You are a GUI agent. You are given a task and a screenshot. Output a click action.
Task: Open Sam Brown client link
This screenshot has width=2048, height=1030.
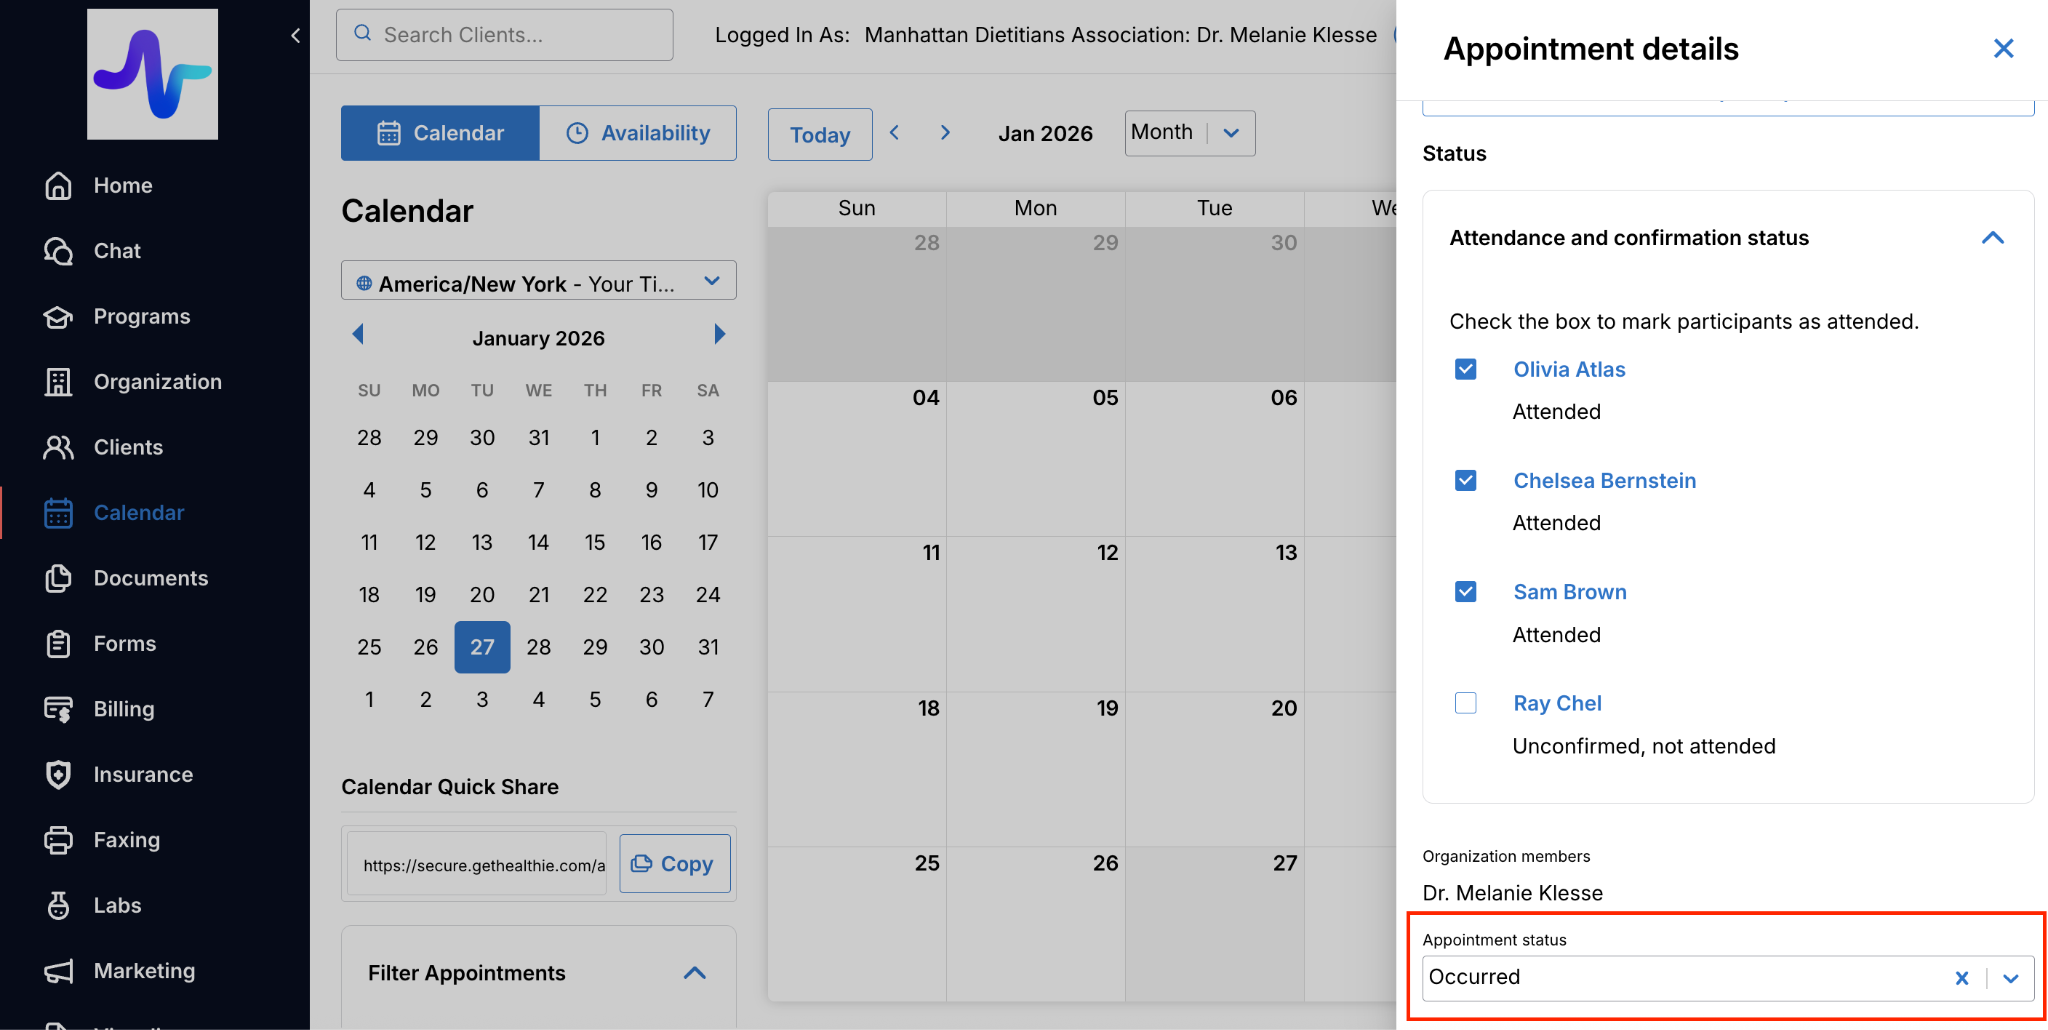click(x=1569, y=591)
